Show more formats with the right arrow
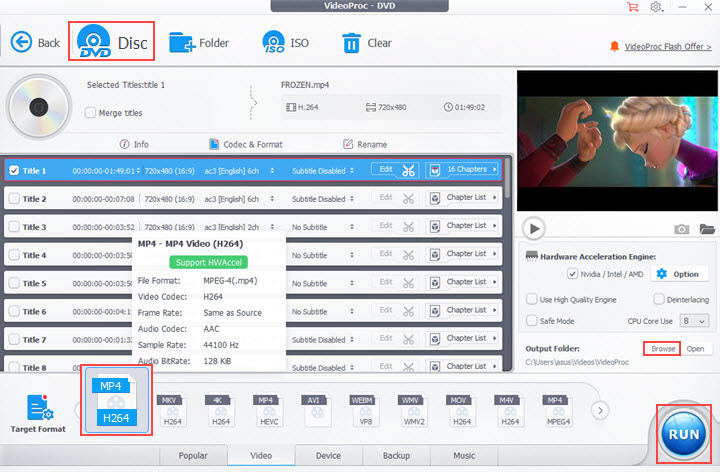Viewport: 720px width, 472px height. pos(600,410)
